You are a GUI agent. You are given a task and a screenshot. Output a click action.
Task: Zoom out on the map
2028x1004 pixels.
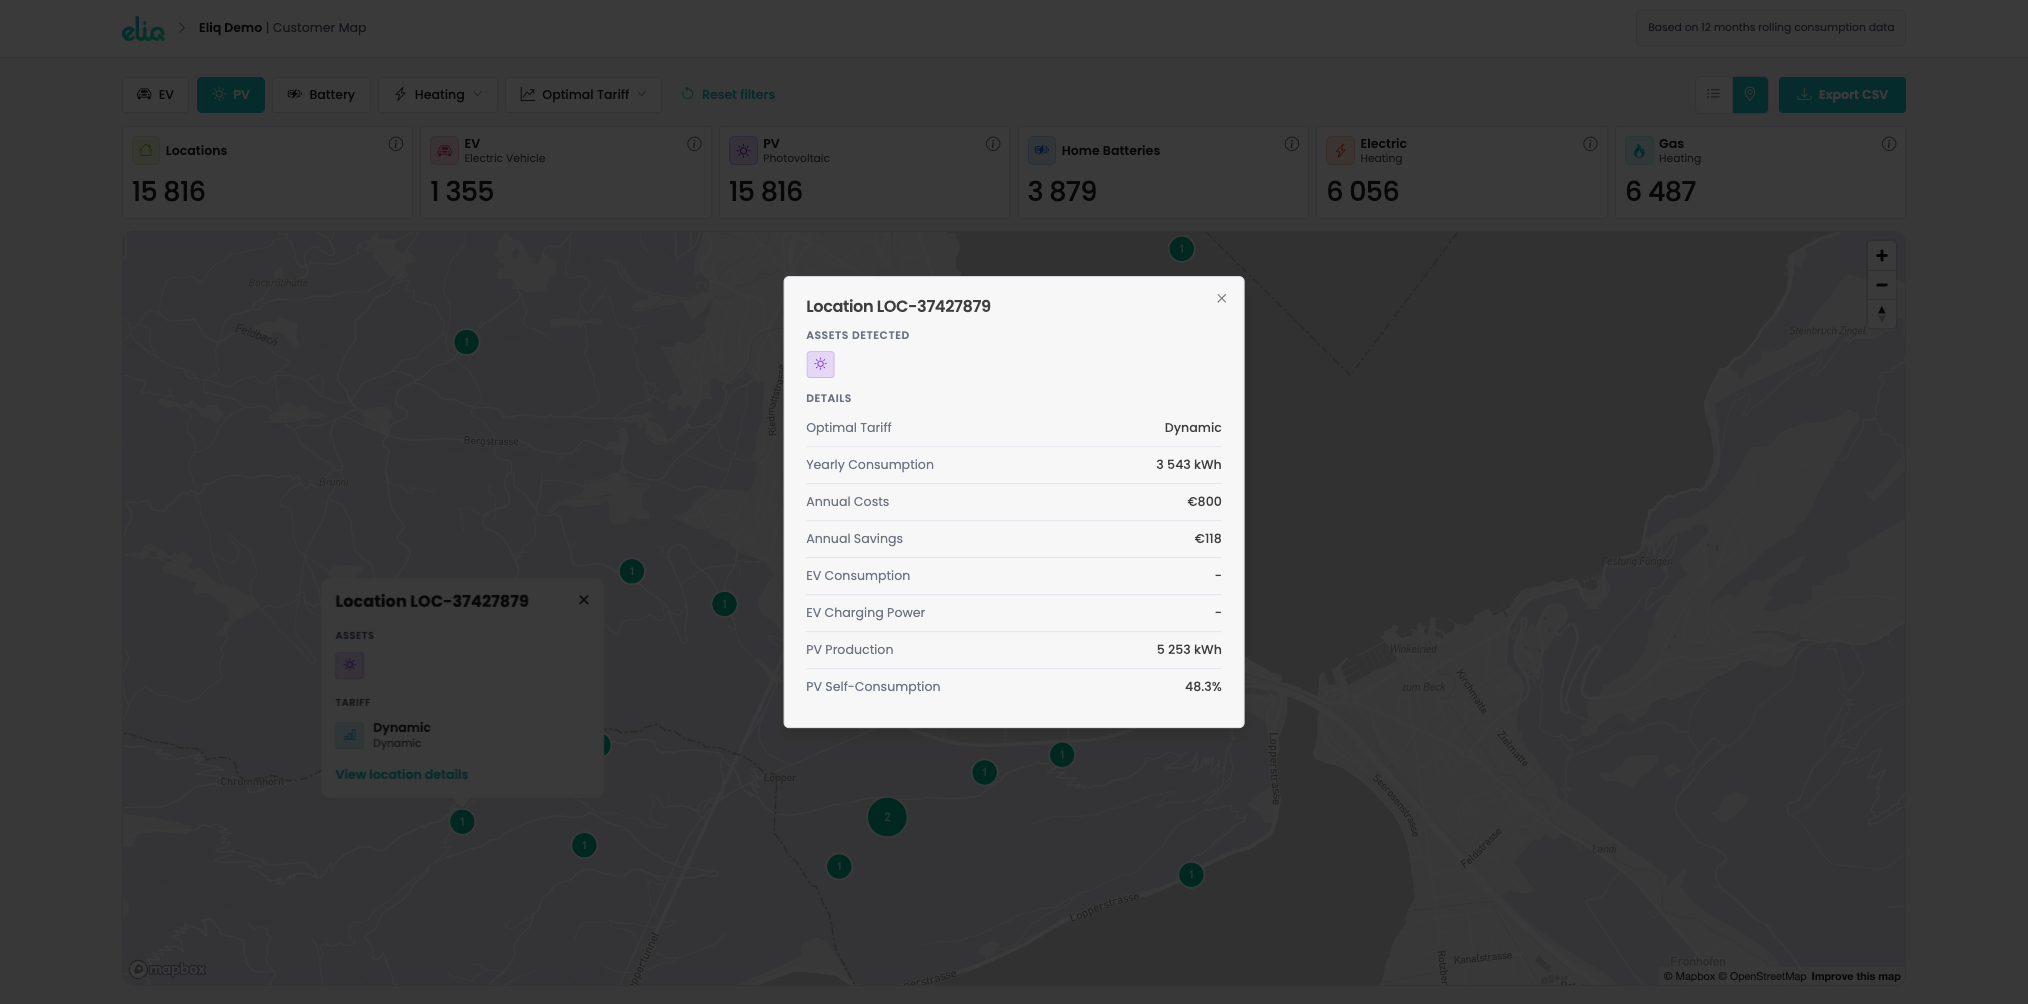1882,285
